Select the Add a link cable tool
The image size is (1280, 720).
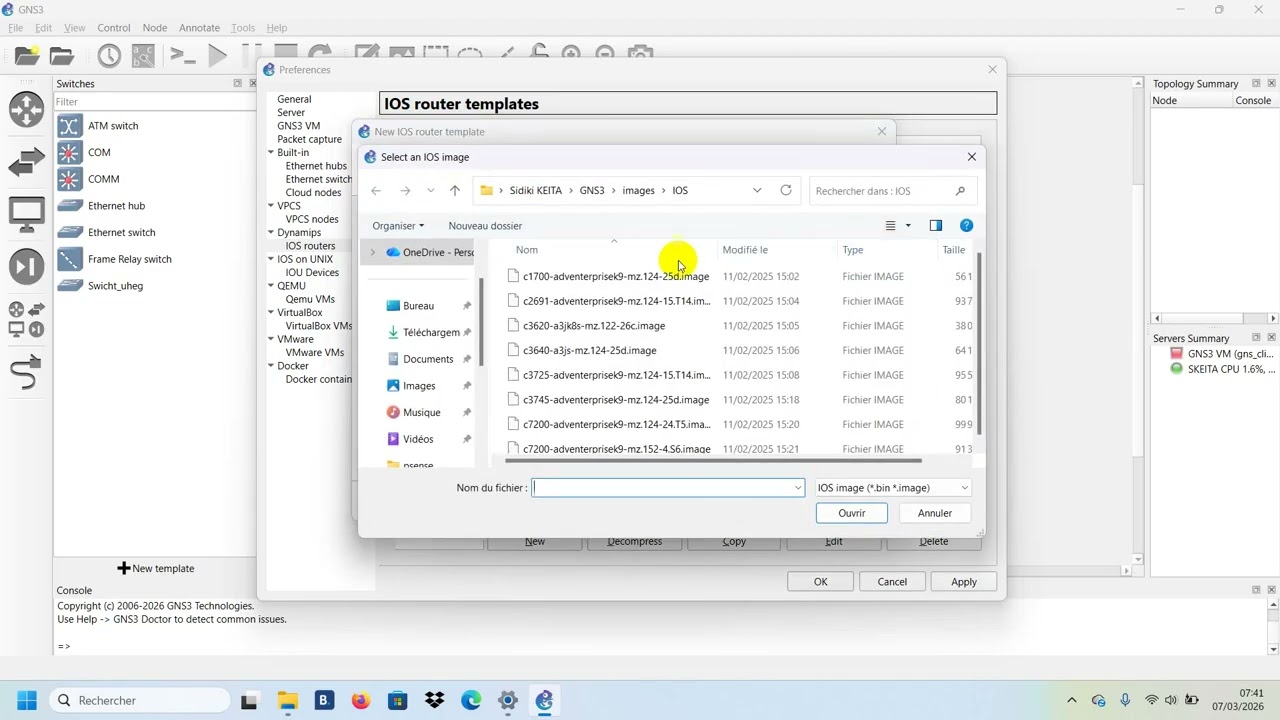(x=27, y=372)
